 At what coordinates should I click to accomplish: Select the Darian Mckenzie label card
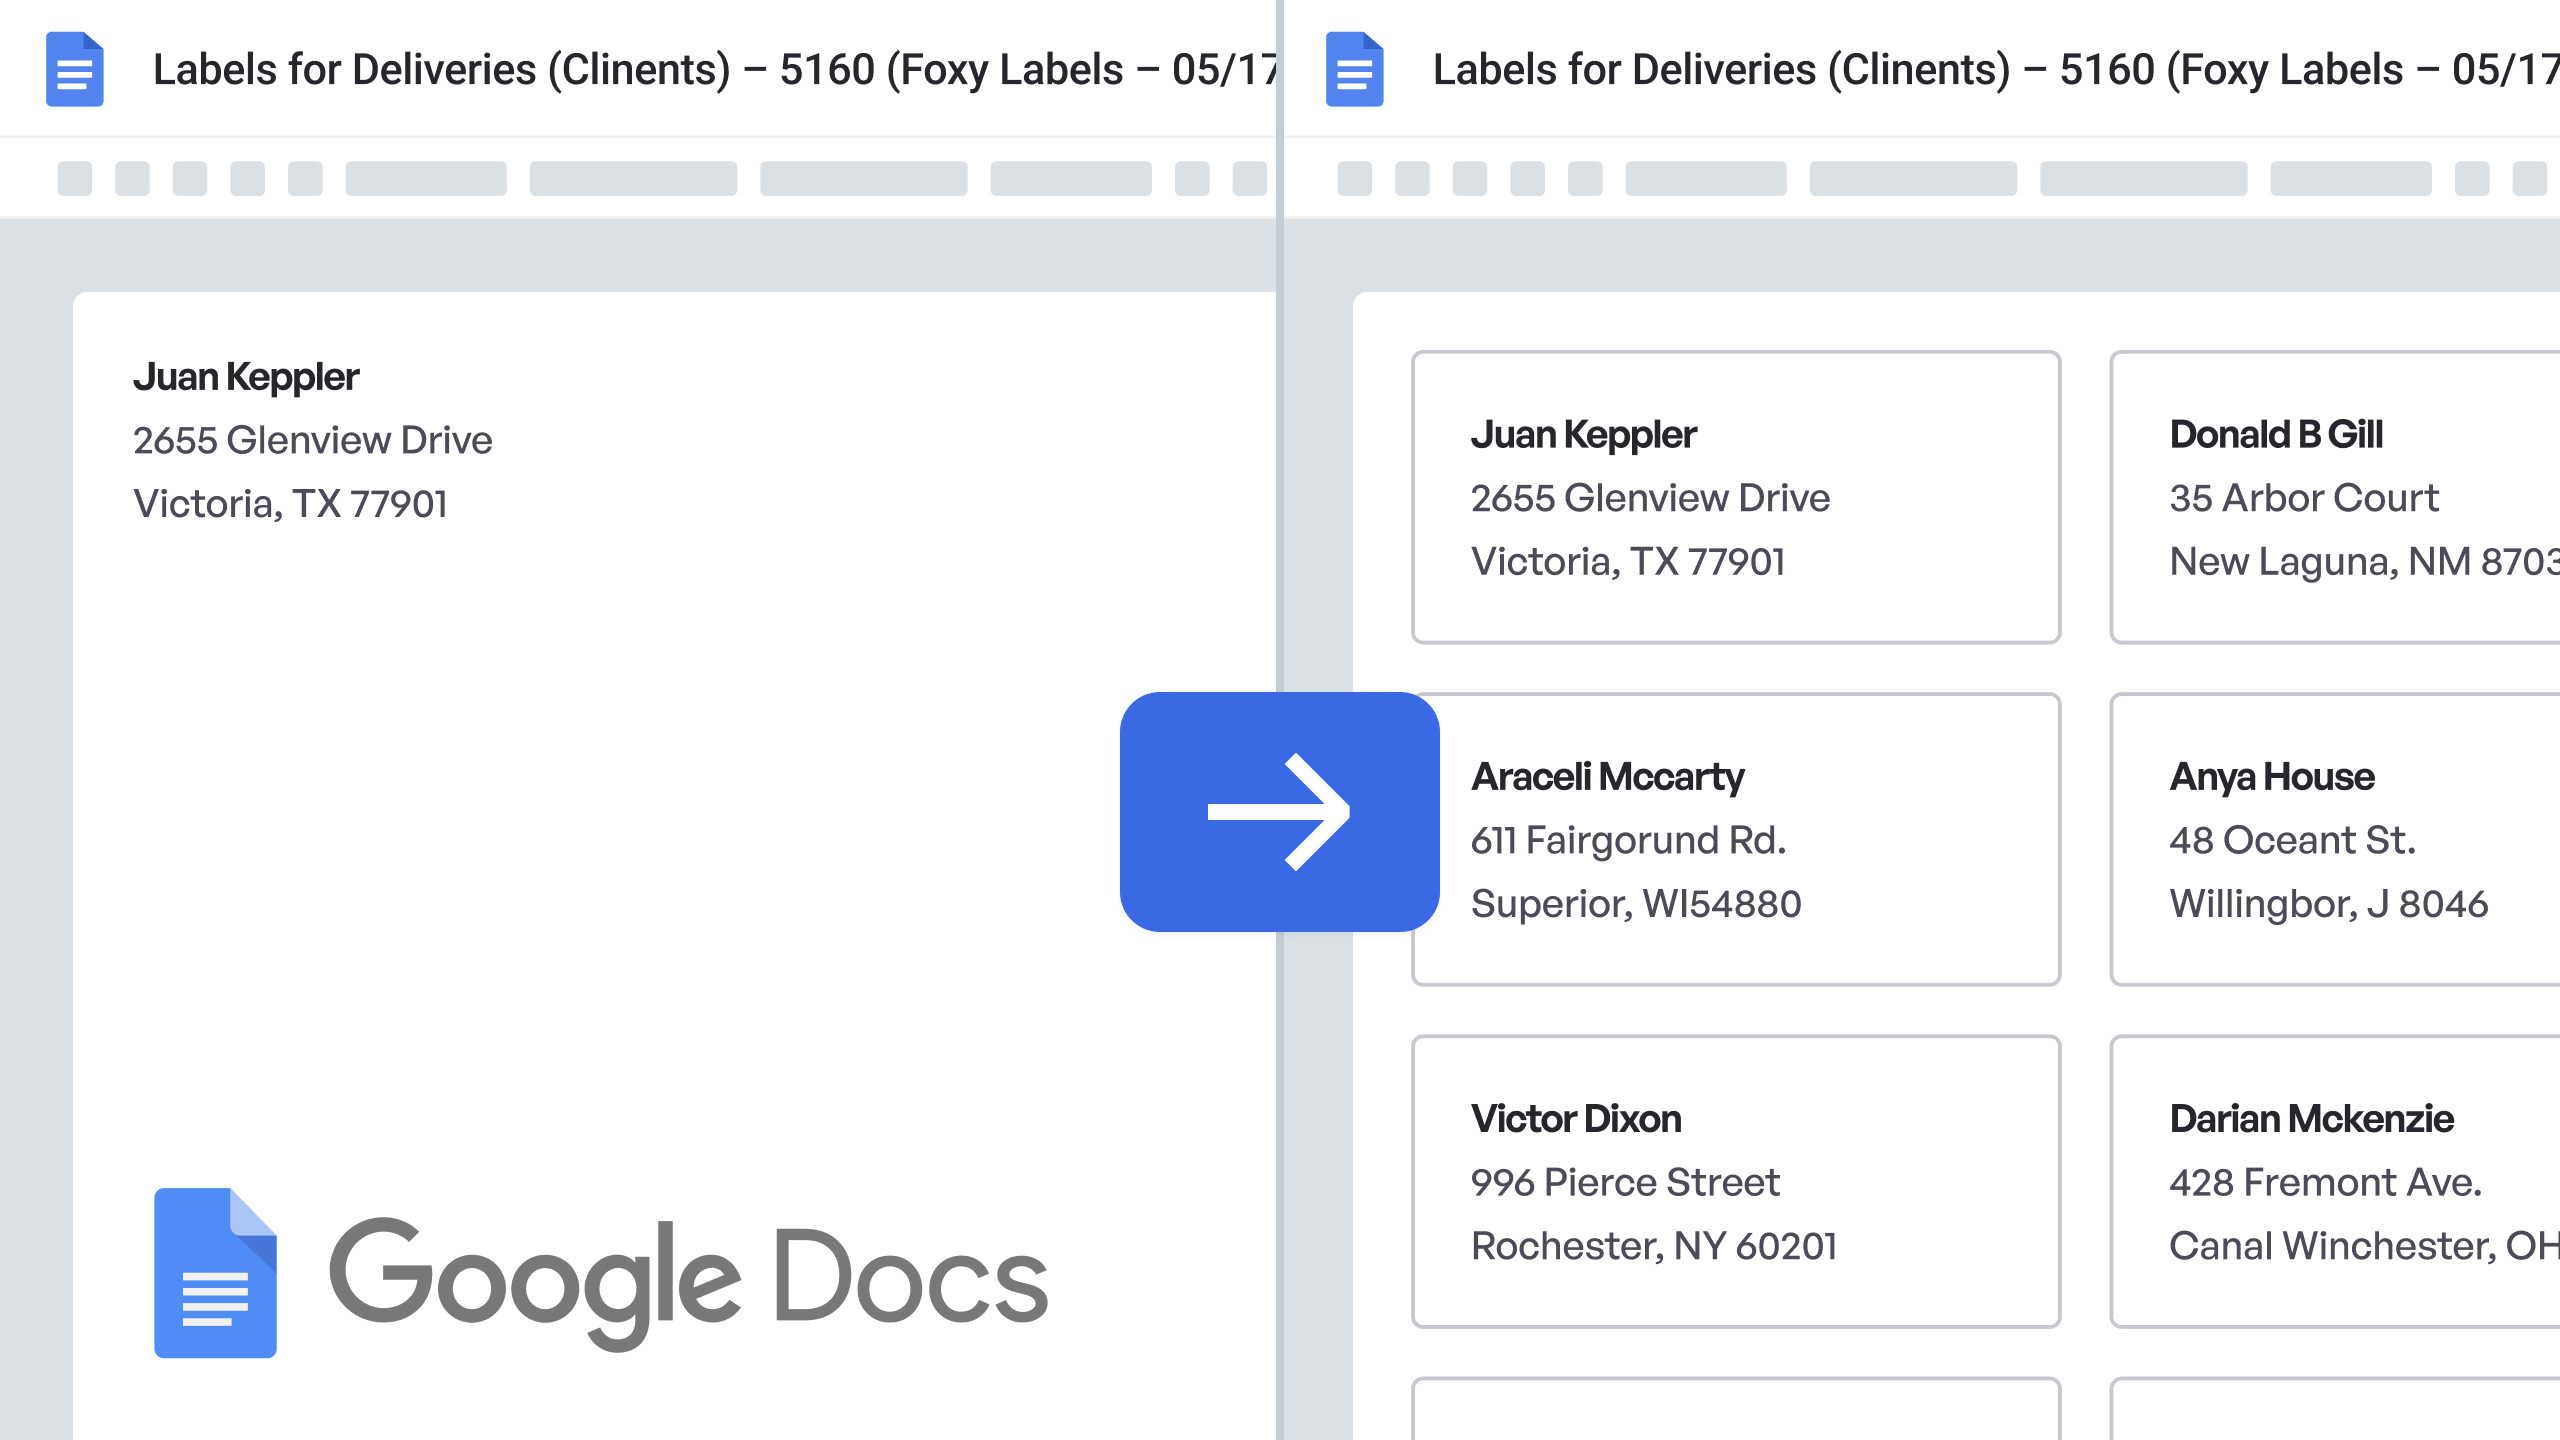[x=2334, y=1181]
